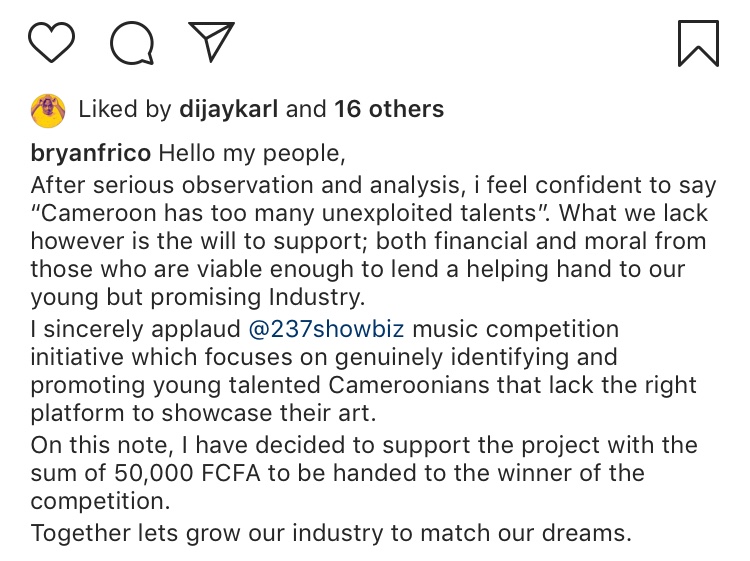This screenshot has width=750, height=561.
Task: Open the bryanfrico profile username
Action: point(91,156)
